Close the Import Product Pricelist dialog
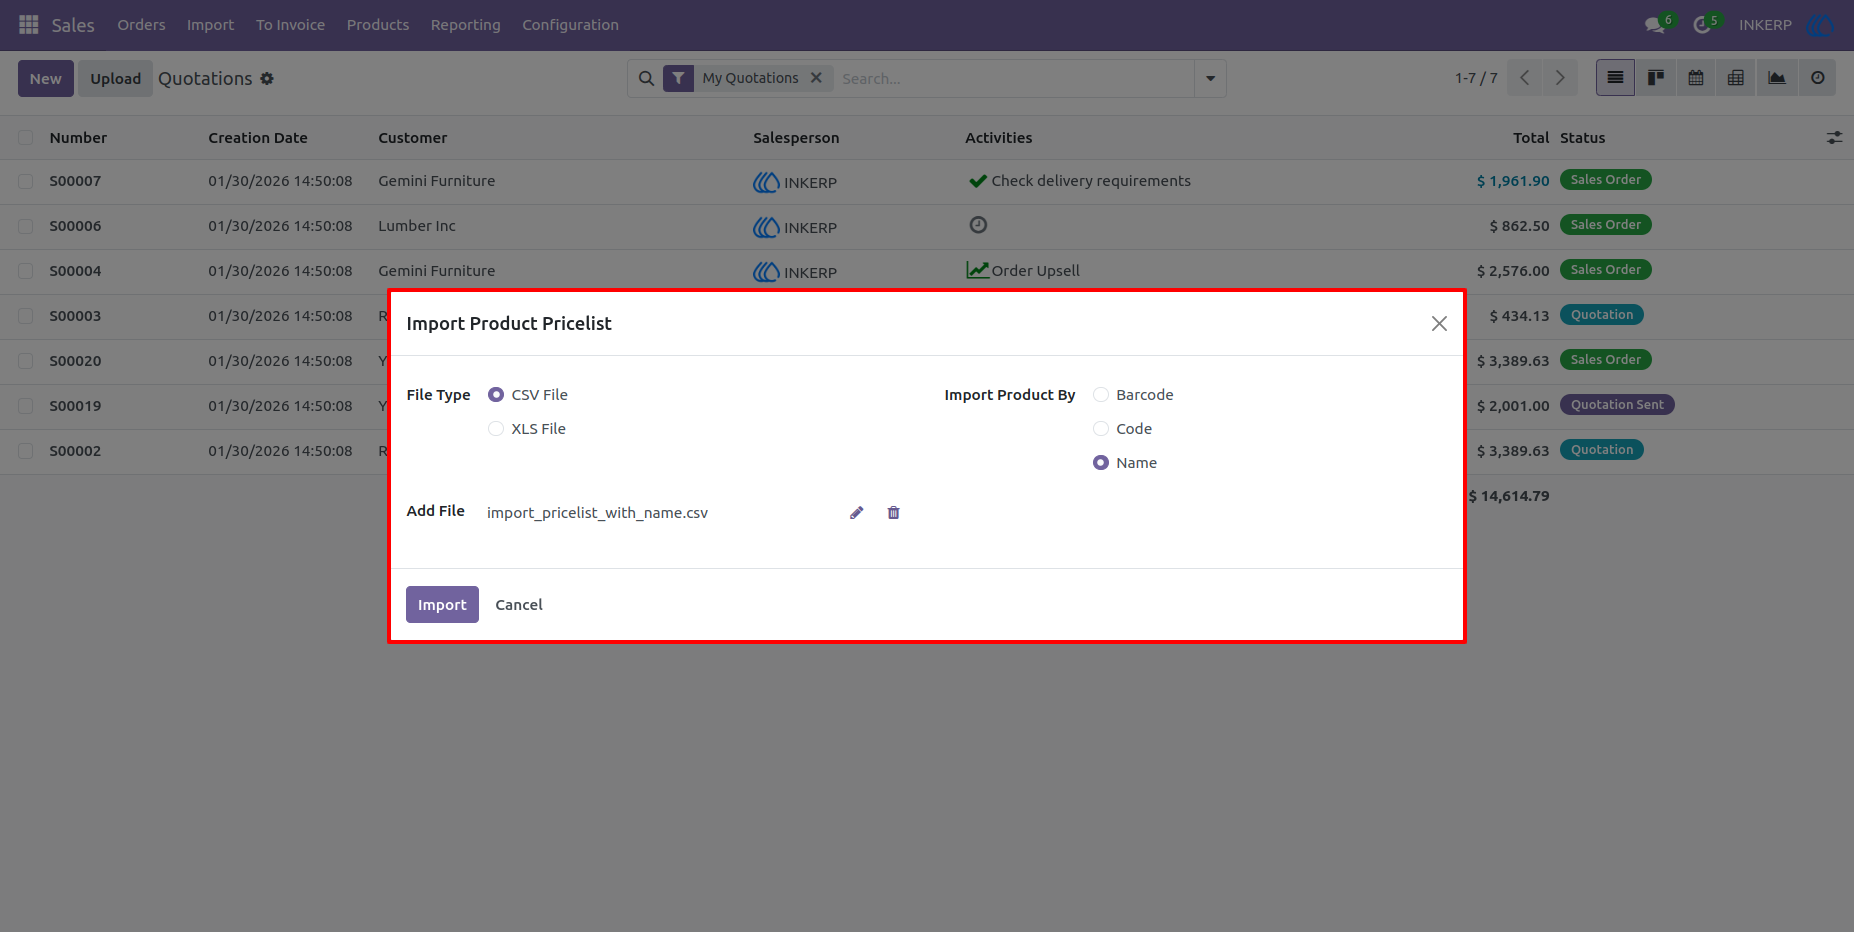 click(1439, 323)
